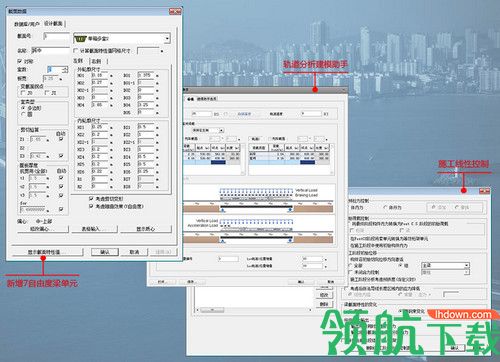500x362 pixels.
Task: Open the disabled dropdown below 主梁
Action: (467, 272)
